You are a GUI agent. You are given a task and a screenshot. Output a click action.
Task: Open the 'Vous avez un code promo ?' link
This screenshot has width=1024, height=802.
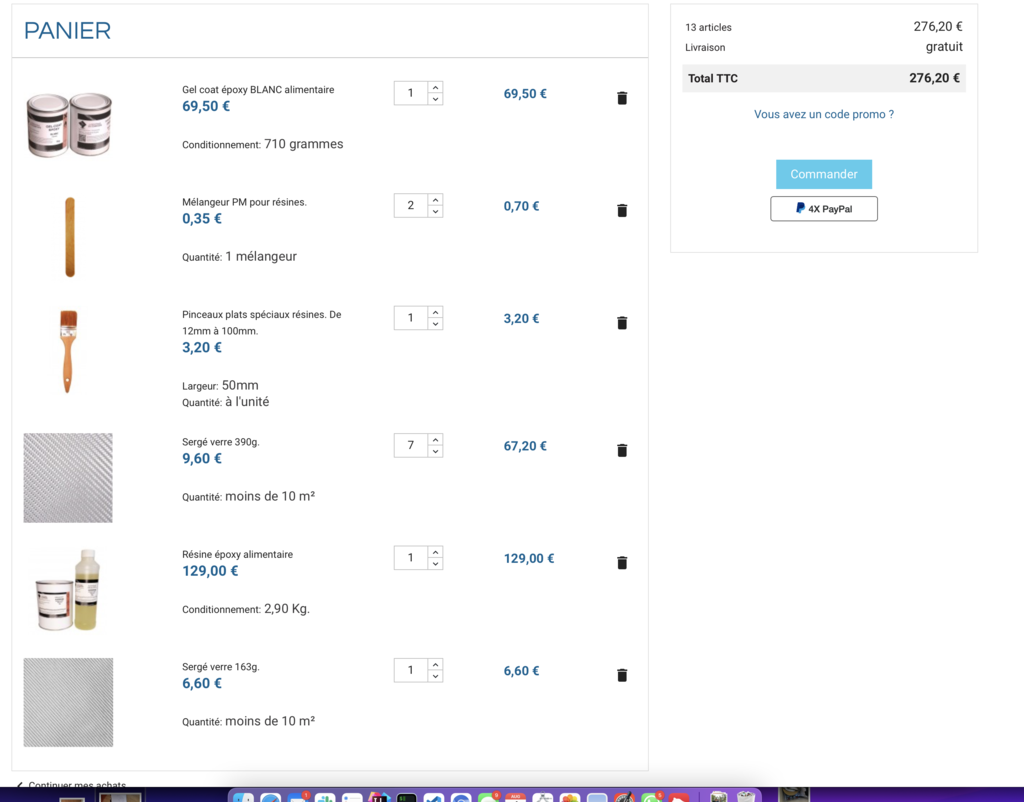pyautogui.click(x=824, y=114)
